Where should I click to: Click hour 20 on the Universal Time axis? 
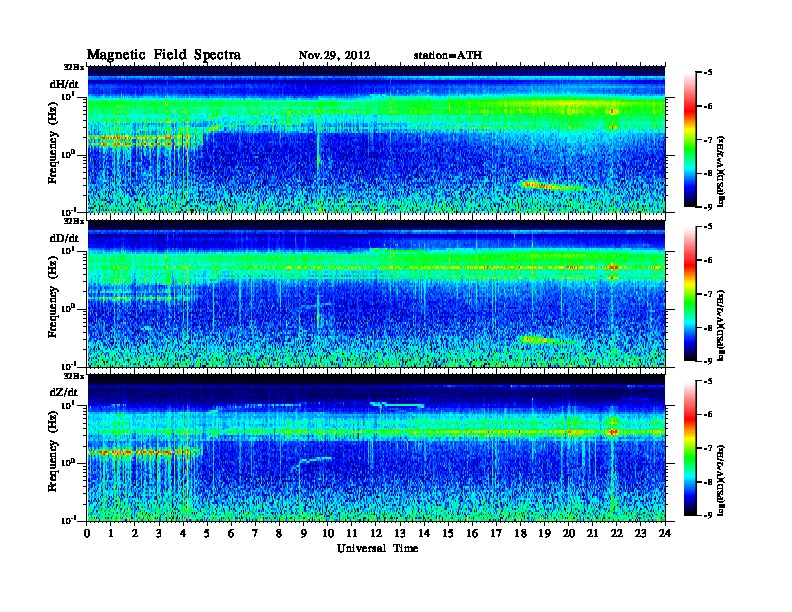click(568, 534)
